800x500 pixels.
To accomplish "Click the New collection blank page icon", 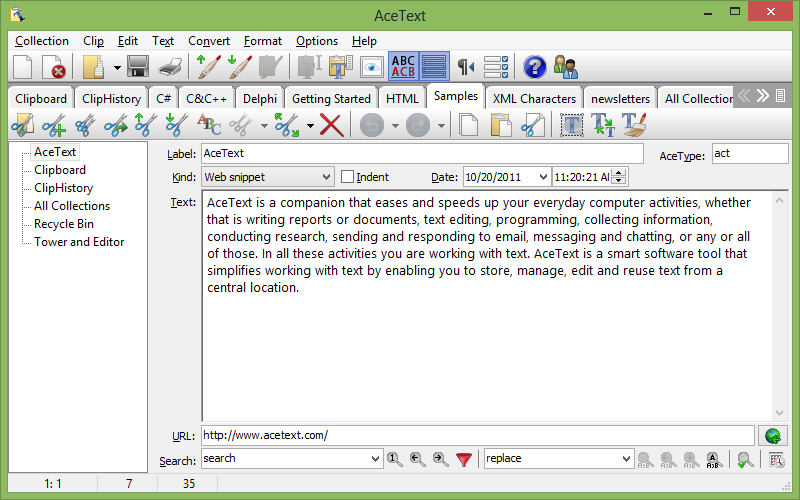I will [x=22, y=67].
